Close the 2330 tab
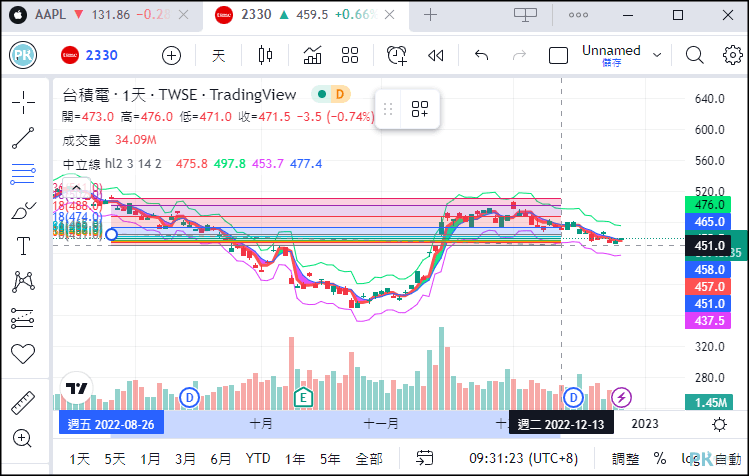Viewport: 749px width, 476px height. [390, 15]
